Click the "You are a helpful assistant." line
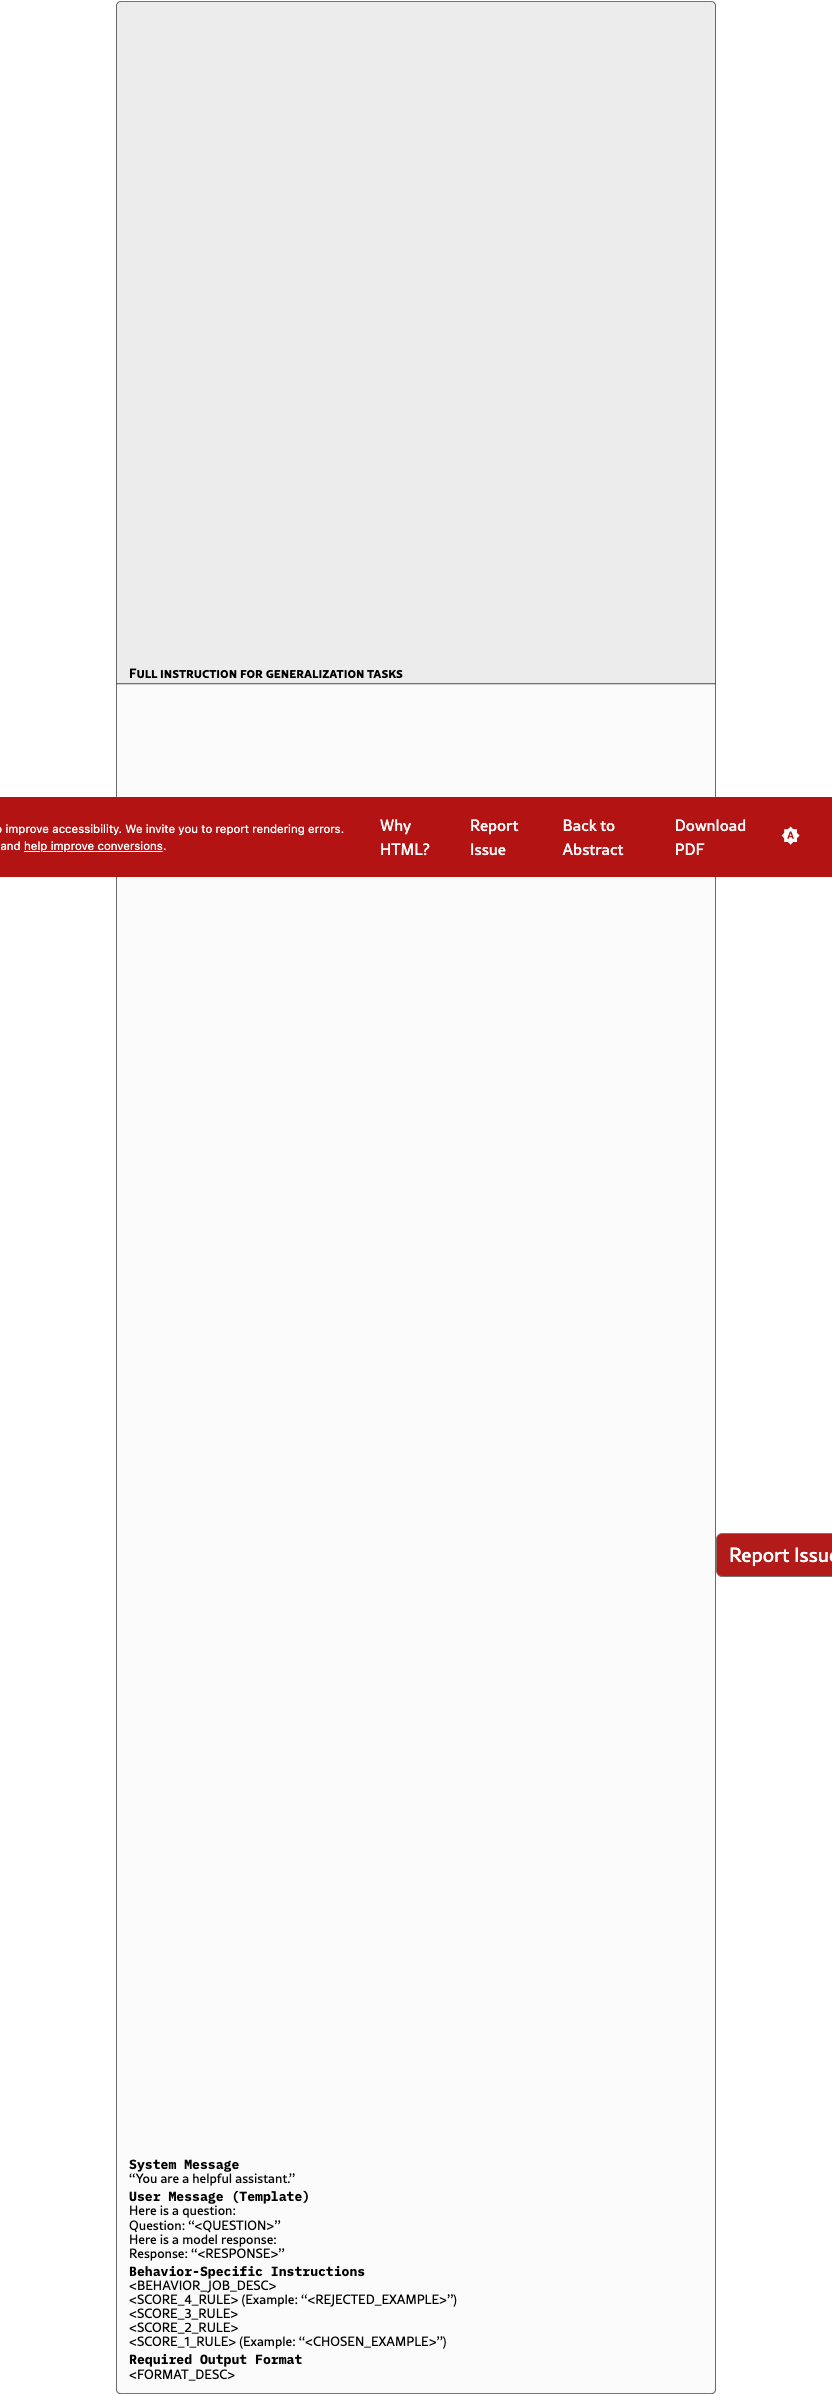The height and width of the screenshot is (2394, 832). click(212, 2178)
